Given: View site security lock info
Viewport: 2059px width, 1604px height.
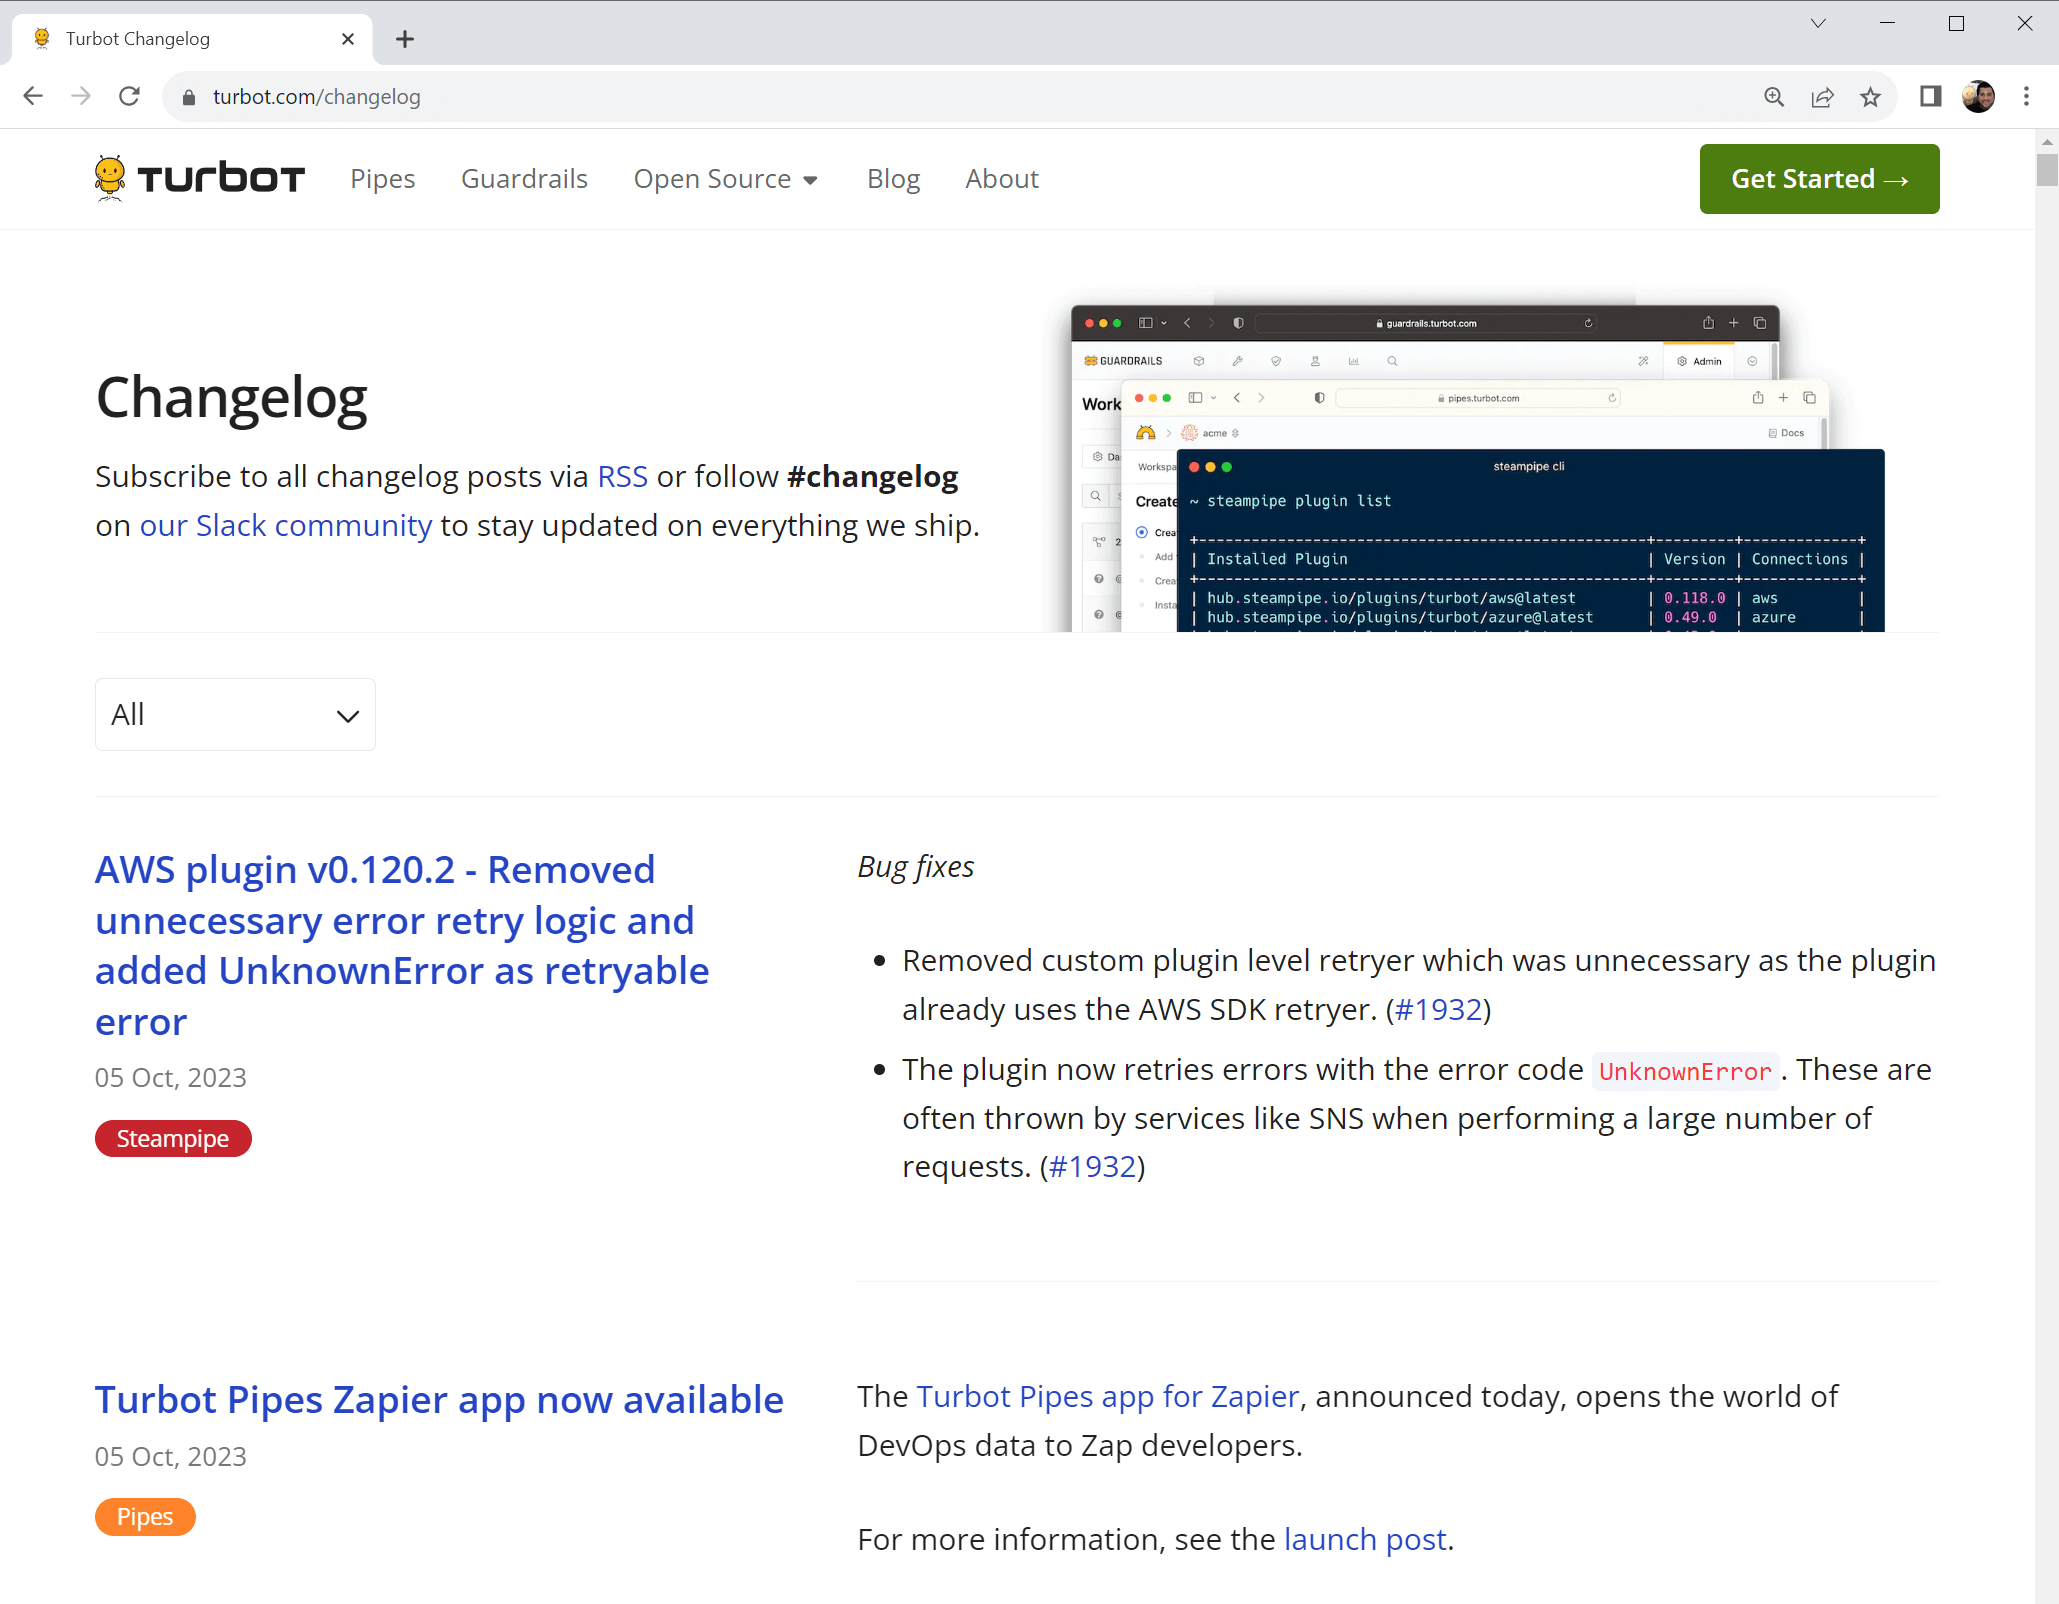Looking at the screenshot, I should click(x=189, y=97).
